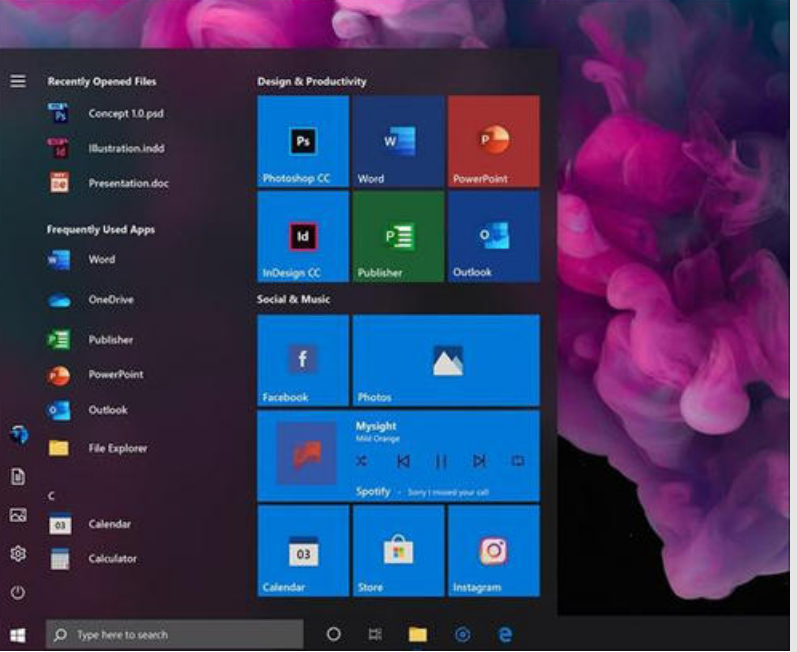Open the Documents shortcut in Start sidebar
Screen dimensions: 797x652
(18, 477)
